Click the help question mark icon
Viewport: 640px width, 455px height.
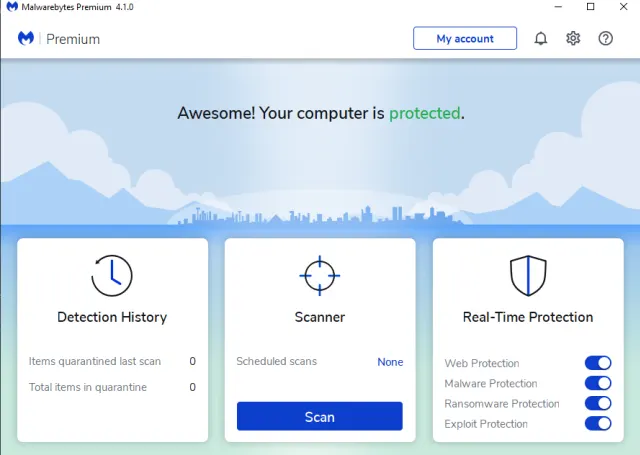coord(605,39)
